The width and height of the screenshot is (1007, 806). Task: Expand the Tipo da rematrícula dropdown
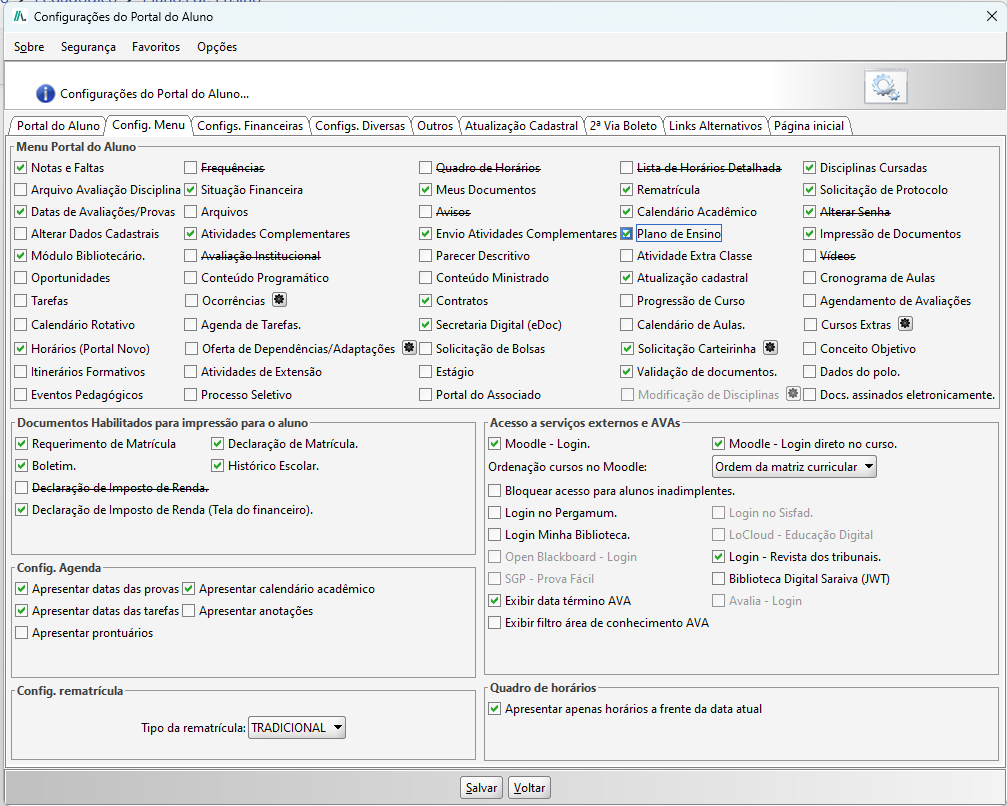297,728
